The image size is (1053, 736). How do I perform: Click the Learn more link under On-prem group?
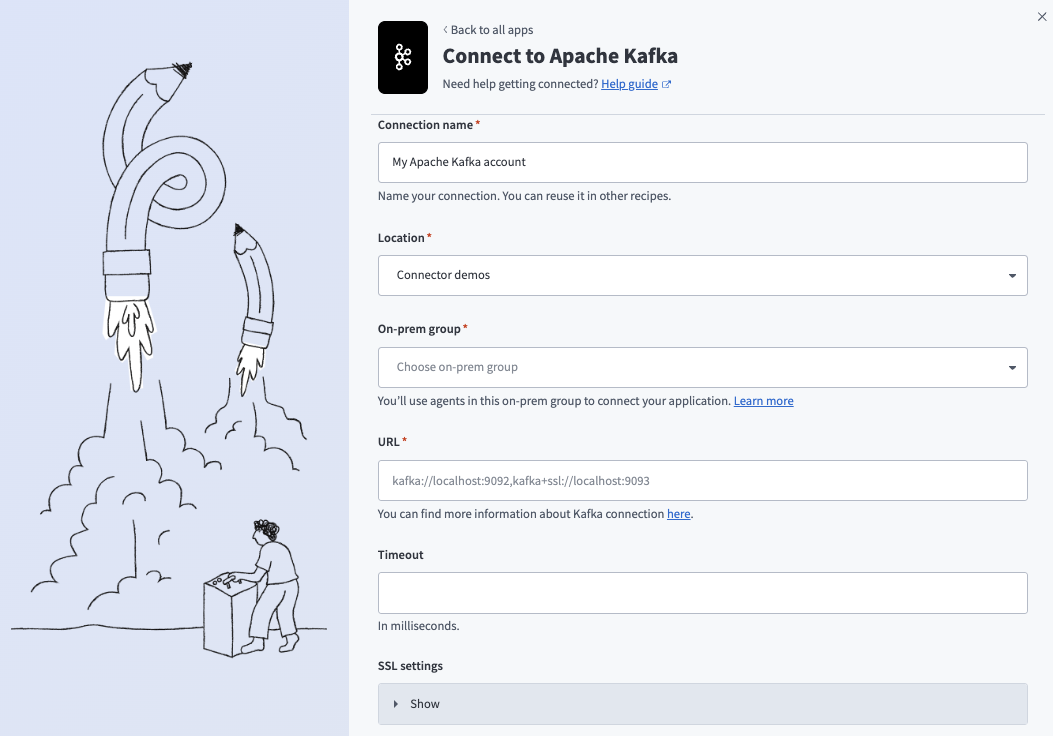763,401
